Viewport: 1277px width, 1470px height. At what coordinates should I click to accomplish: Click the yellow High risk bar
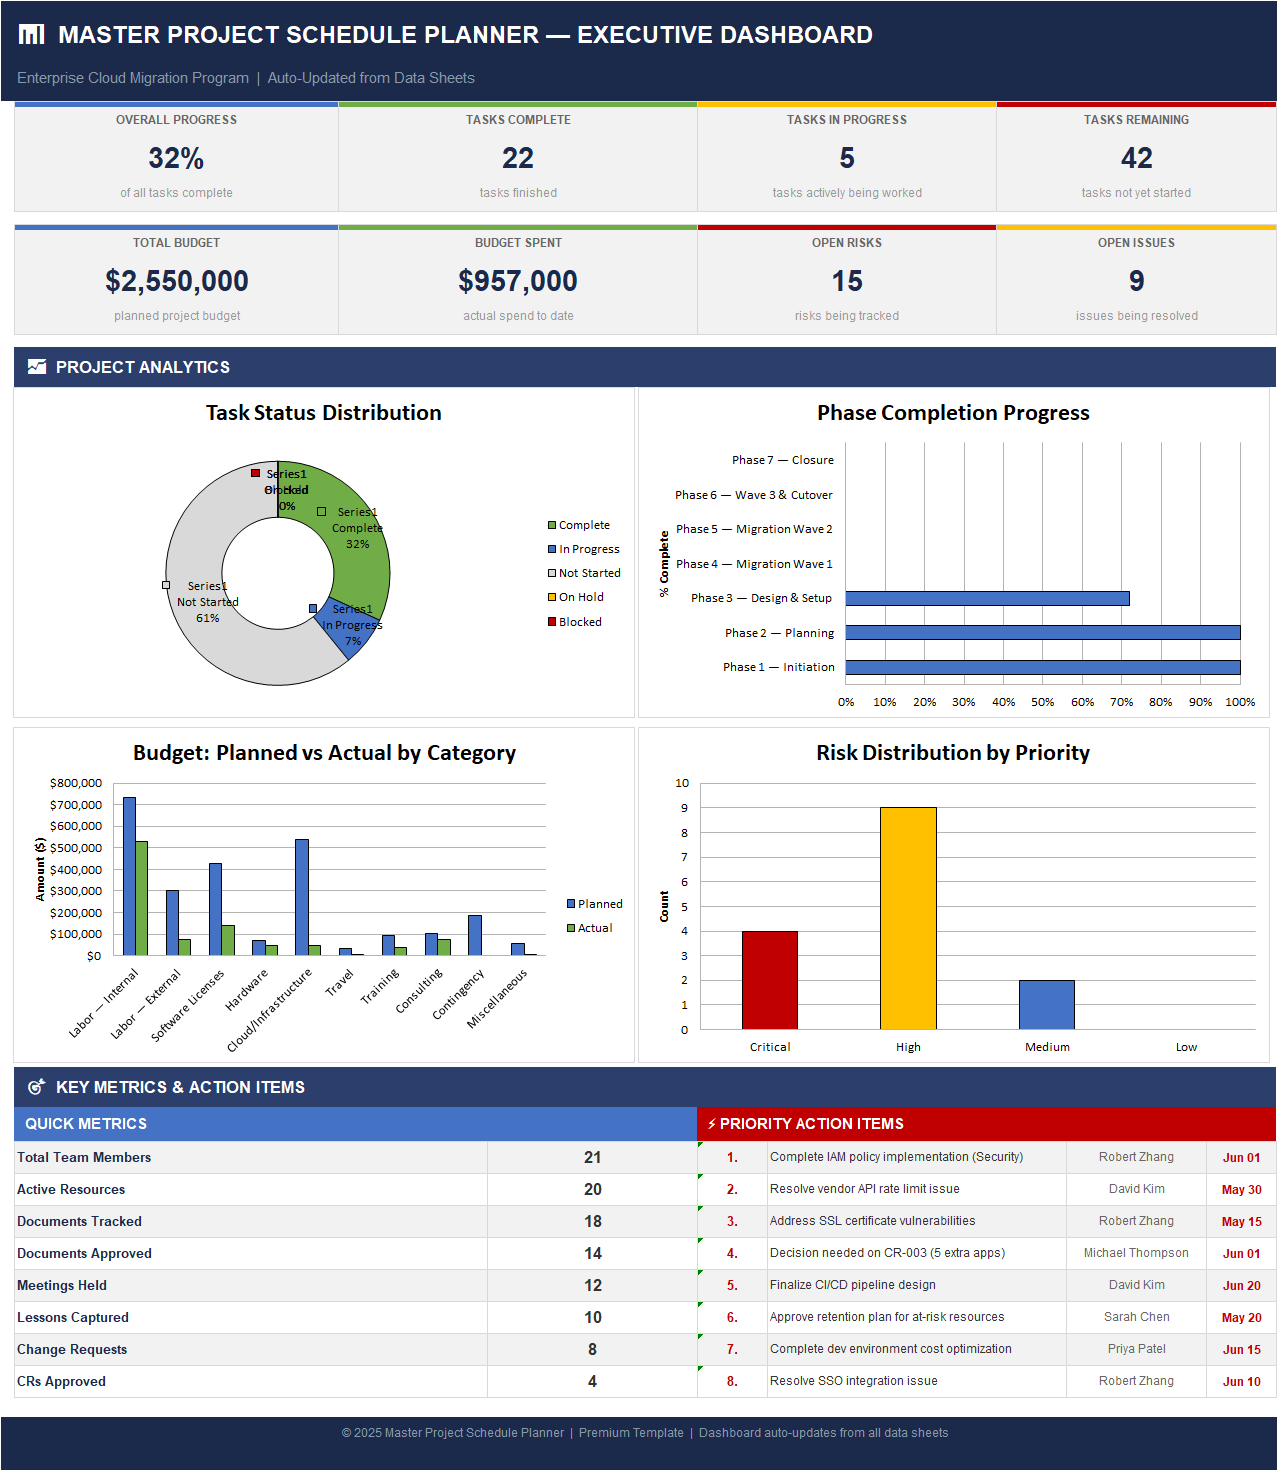908,918
